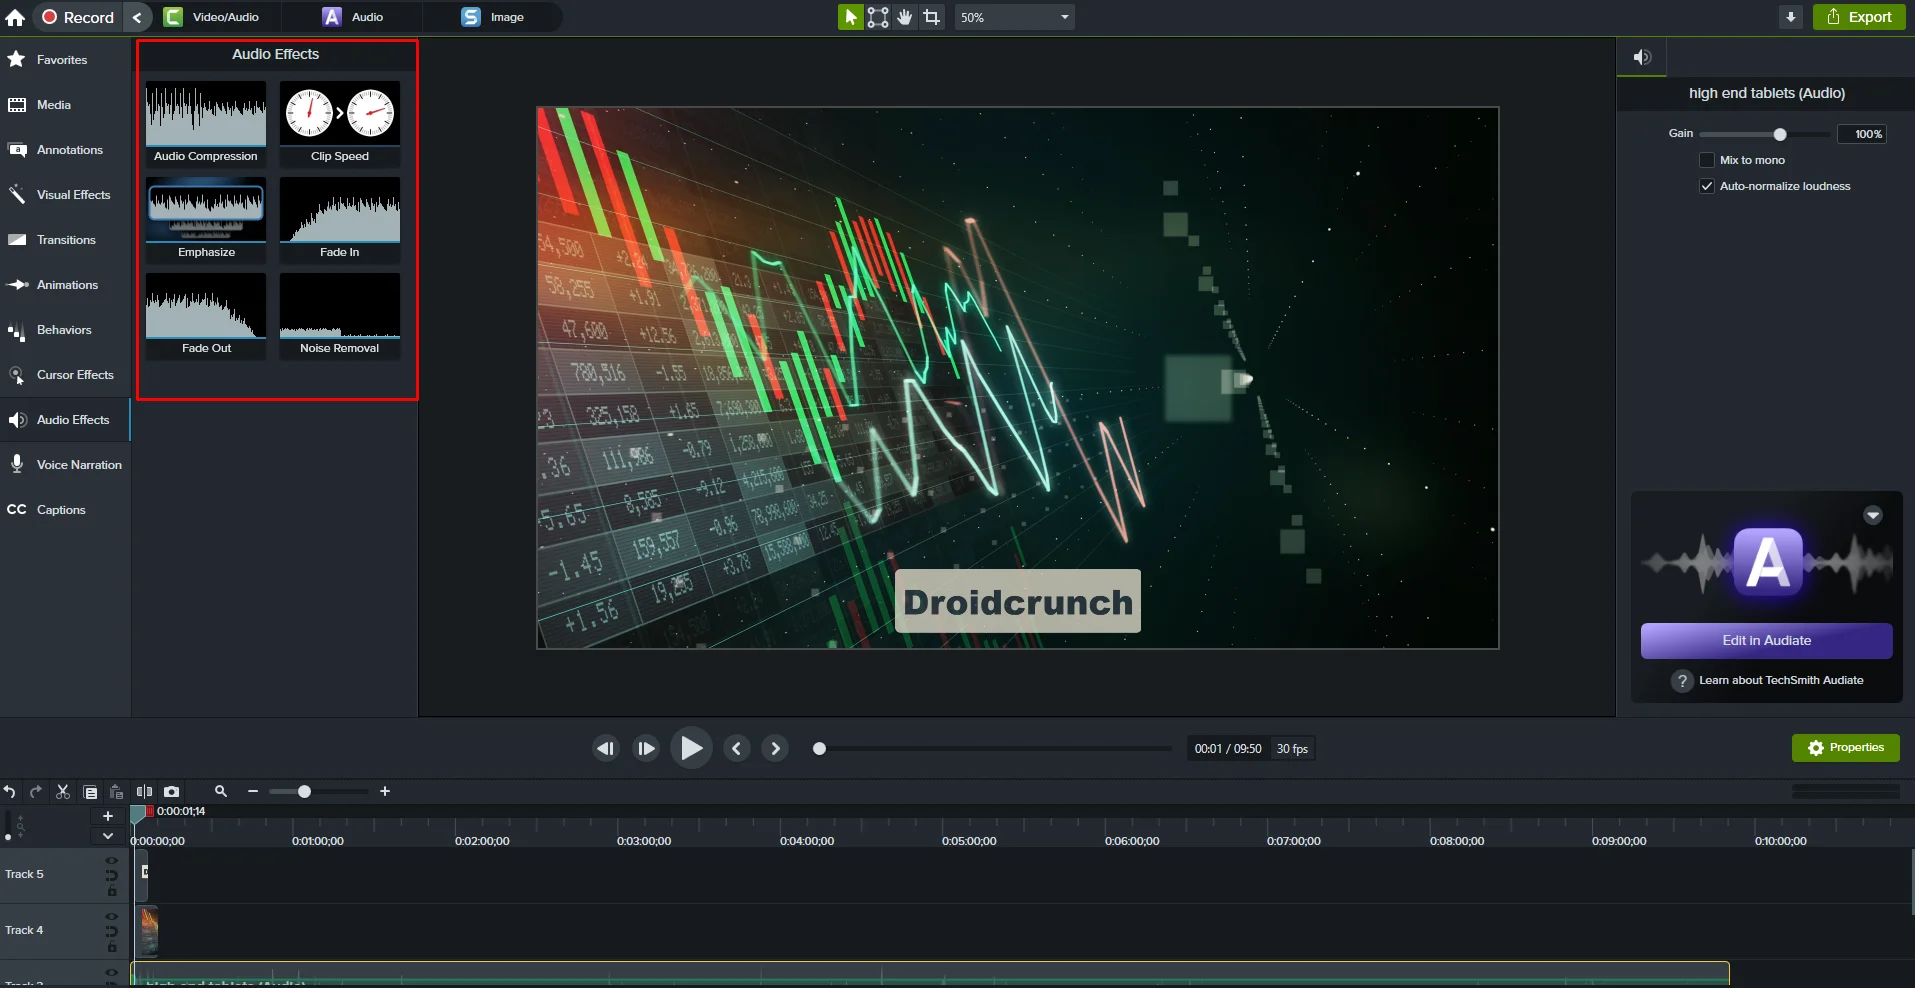
Task: Go to the Home screen icon
Action: click(x=15, y=17)
